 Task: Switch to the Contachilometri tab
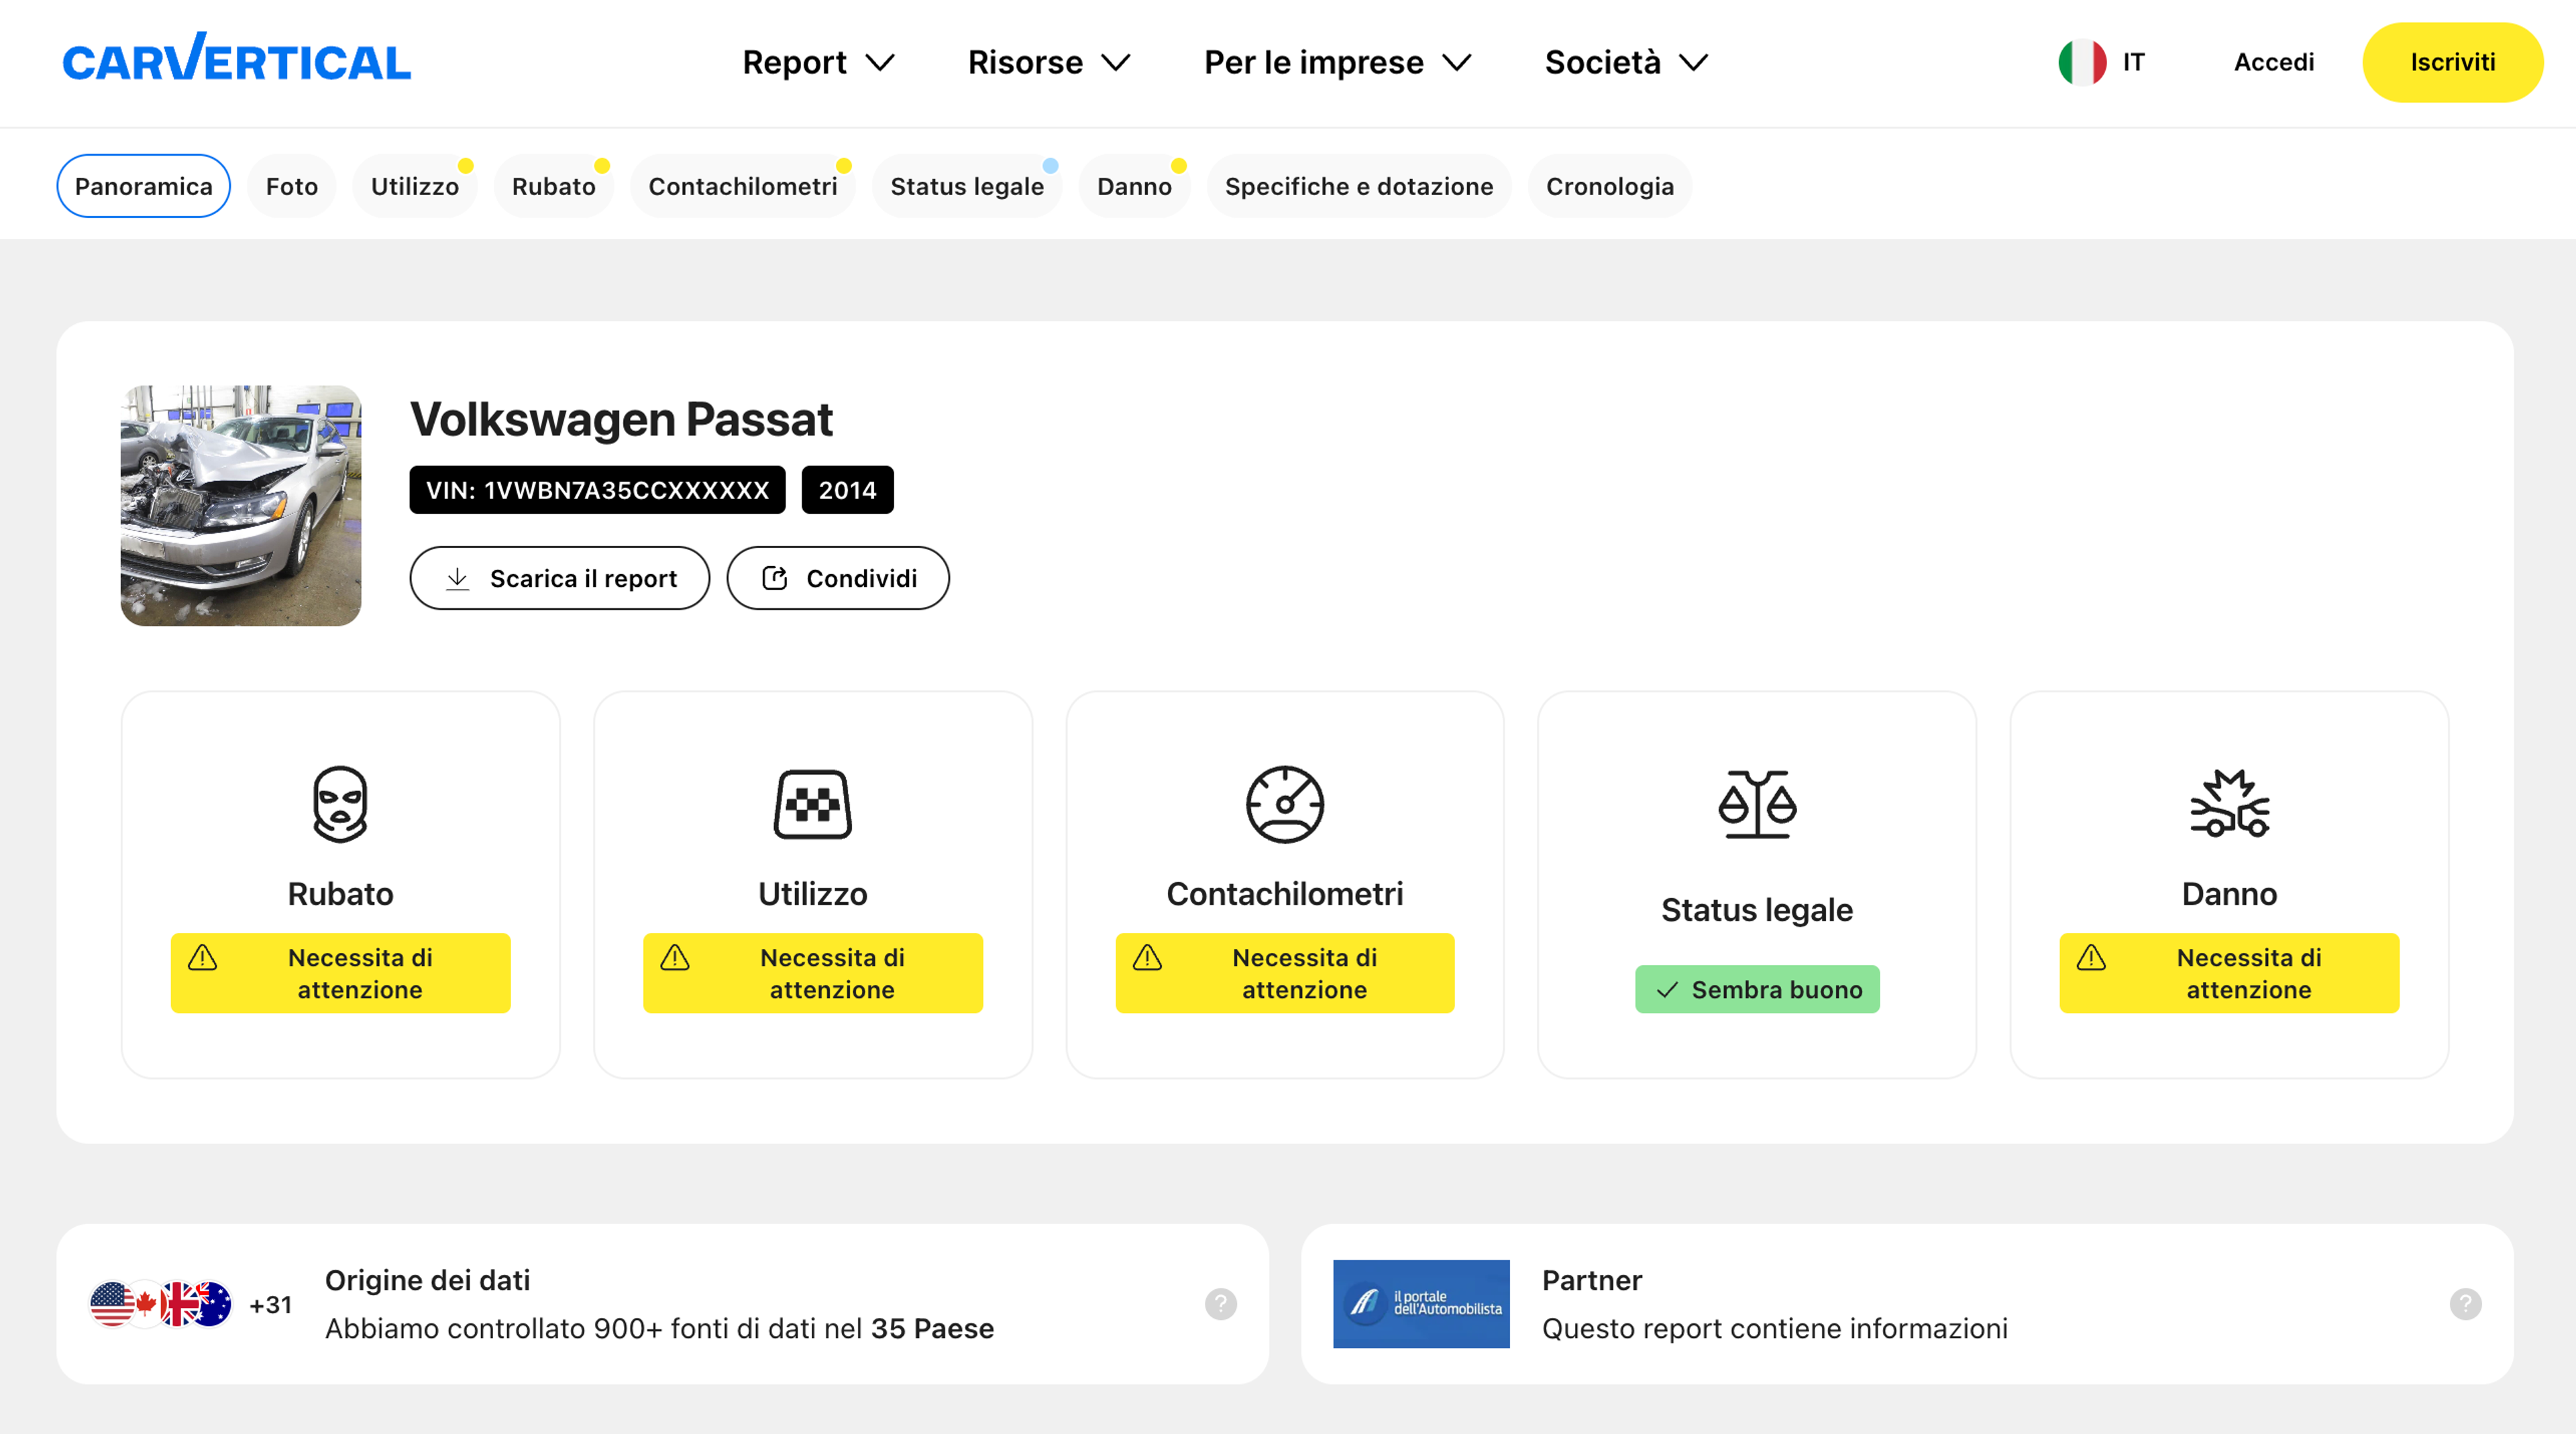coord(742,186)
